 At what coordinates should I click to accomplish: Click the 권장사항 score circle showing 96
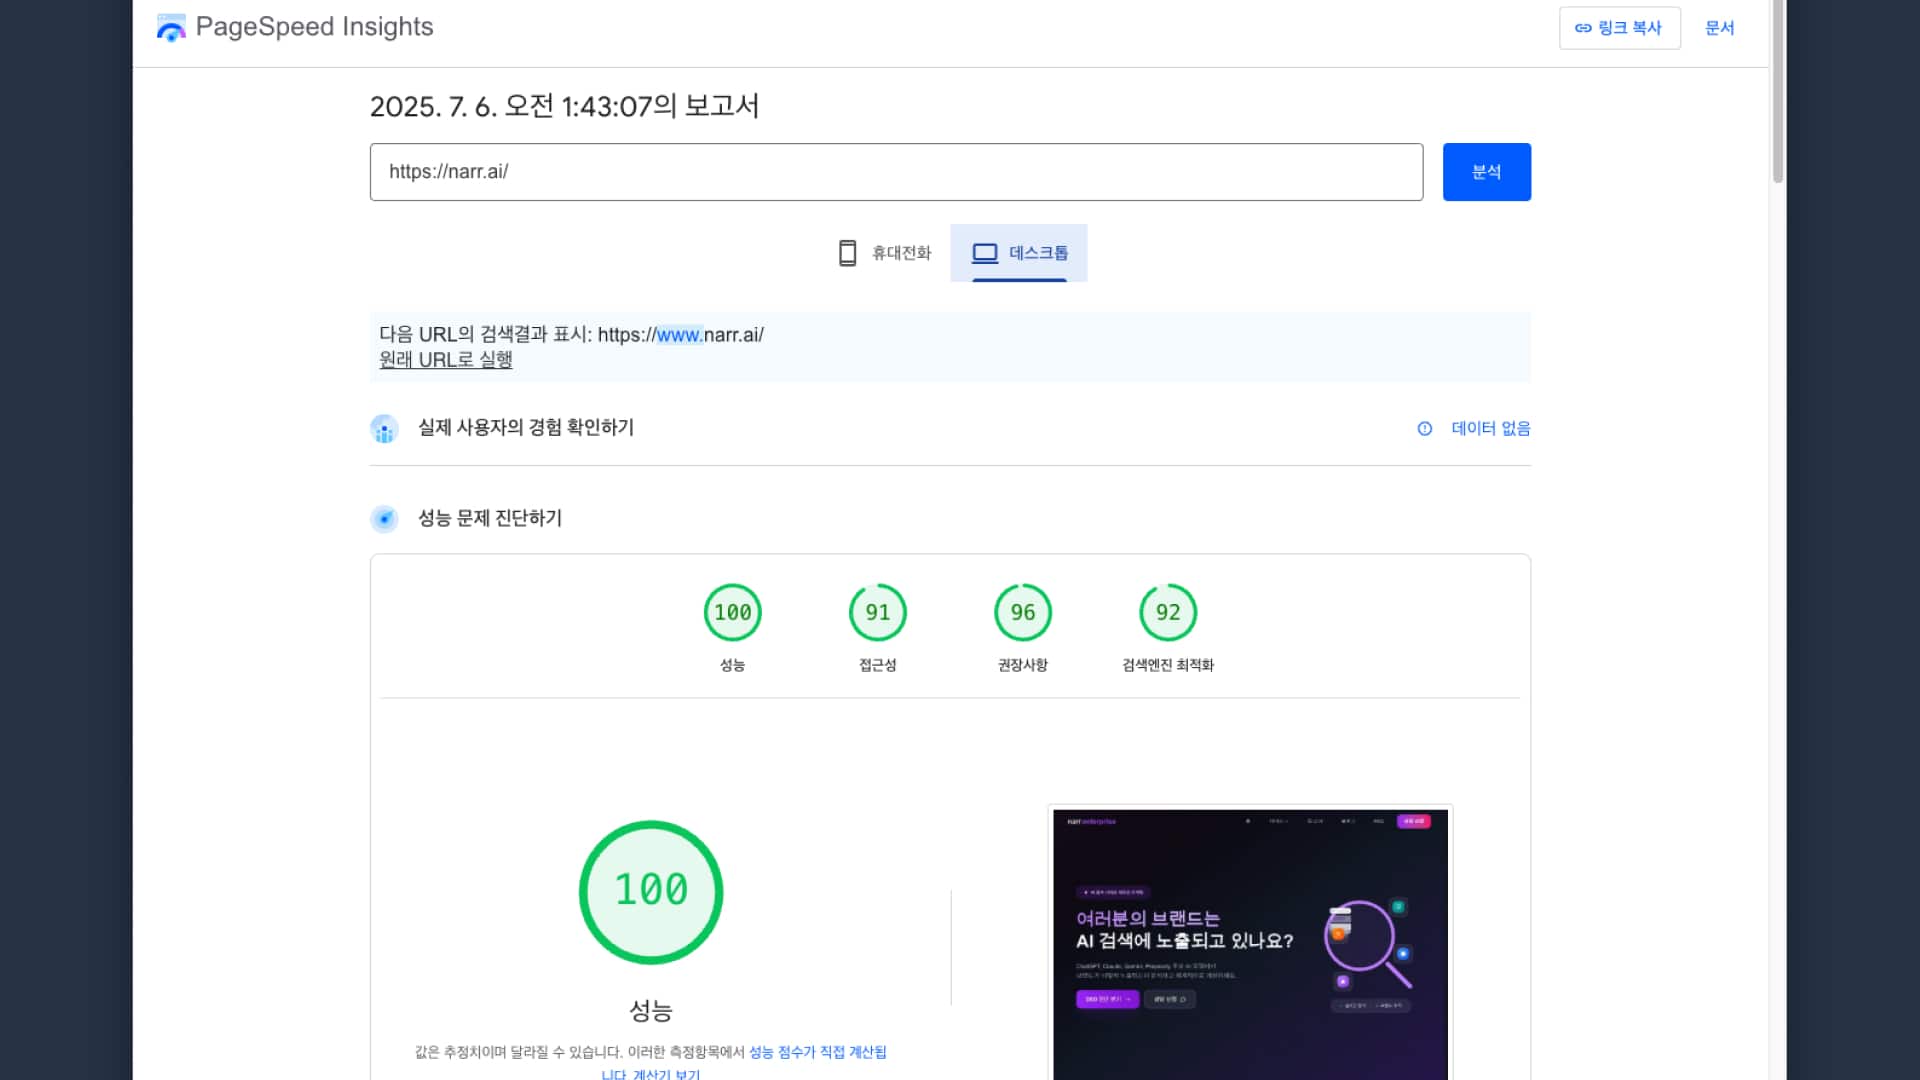tap(1022, 612)
